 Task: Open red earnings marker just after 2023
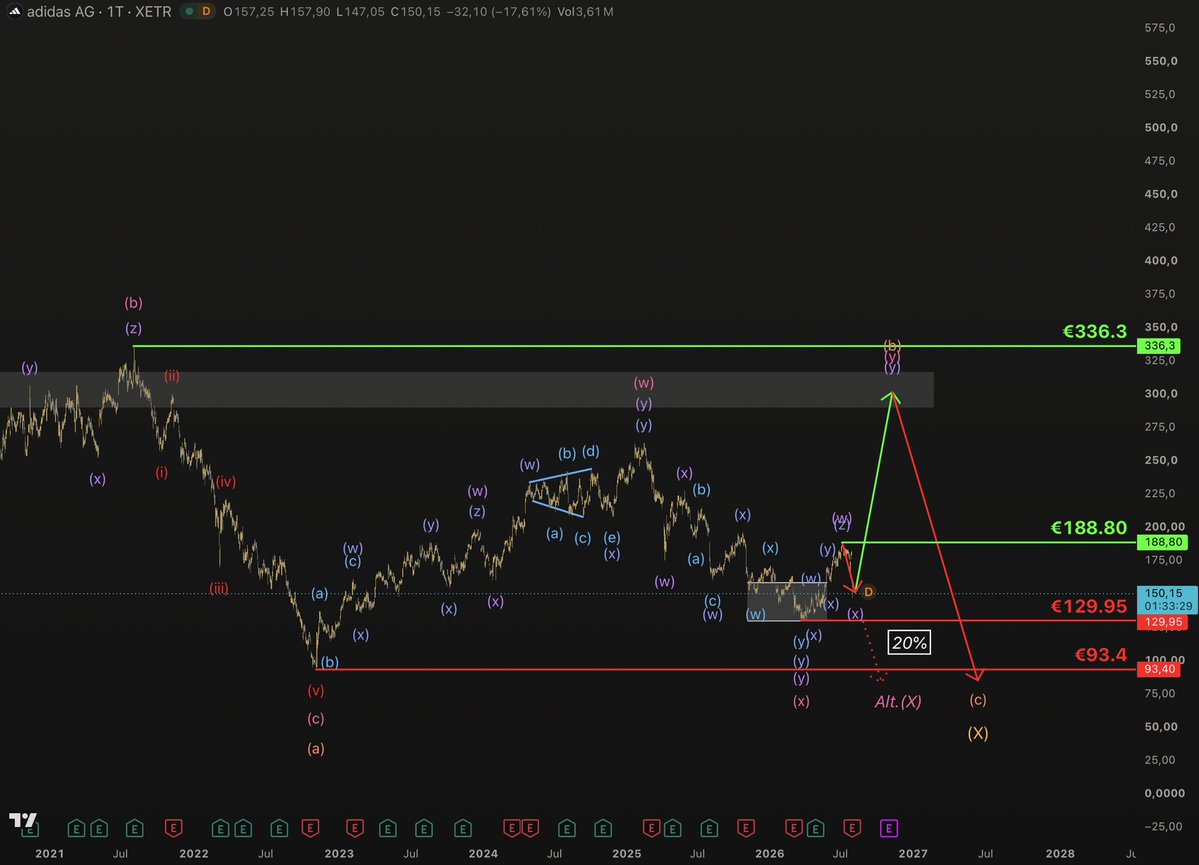pyautogui.click(x=354, y=828)
